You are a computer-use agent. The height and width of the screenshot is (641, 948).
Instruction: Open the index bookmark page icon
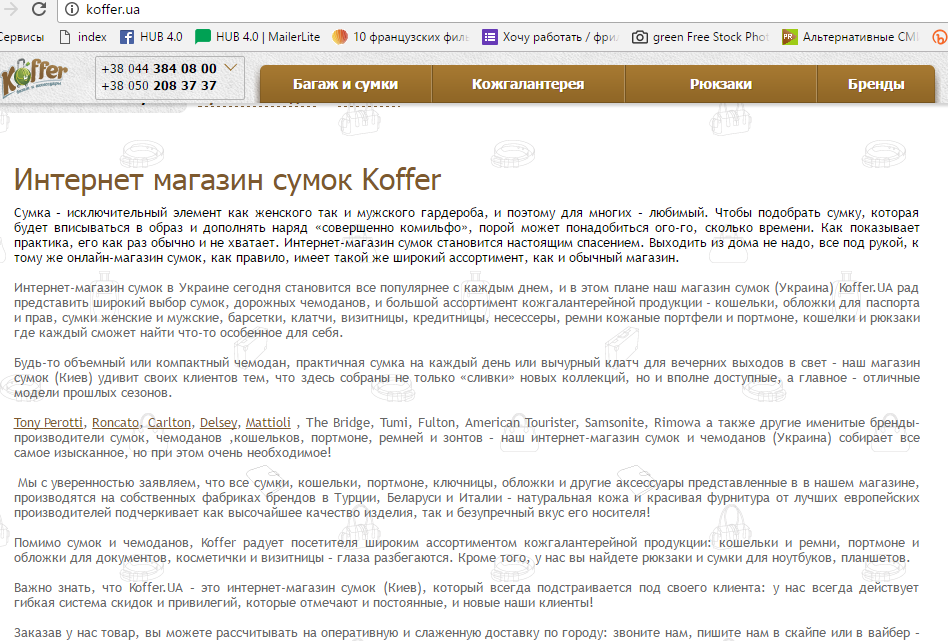click(65, 37)
